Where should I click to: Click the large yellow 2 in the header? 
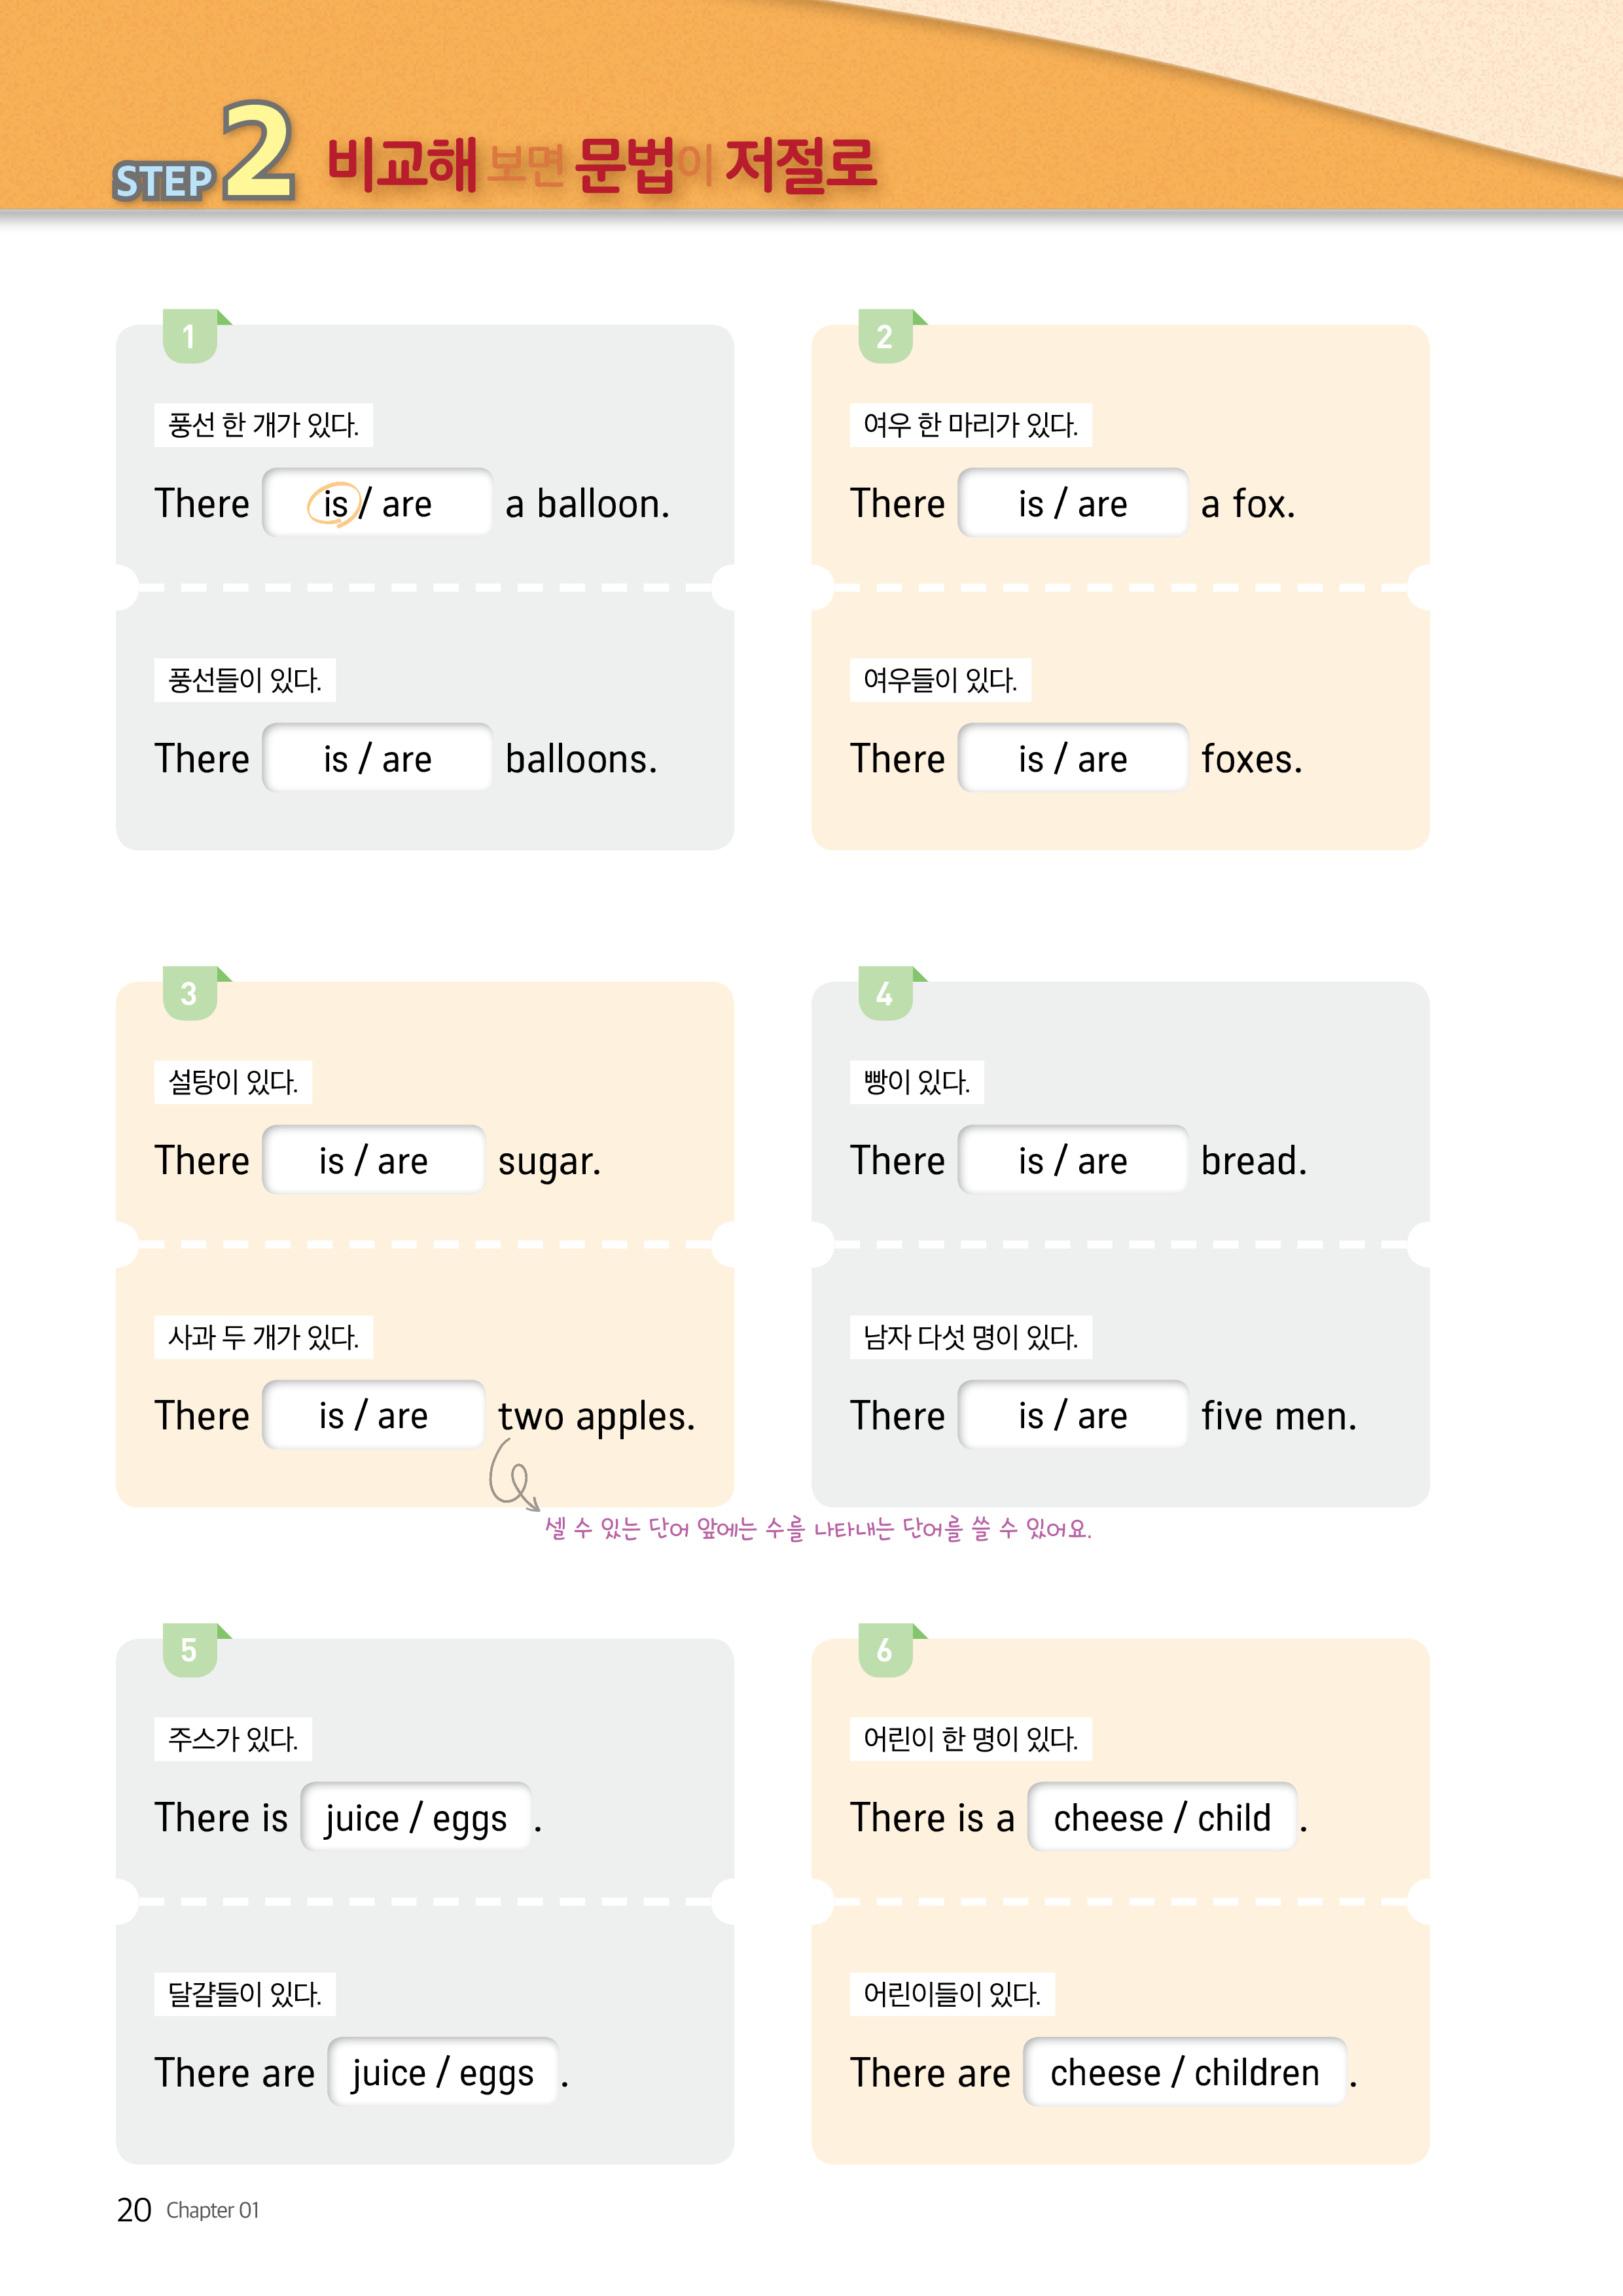coord(258,153)
